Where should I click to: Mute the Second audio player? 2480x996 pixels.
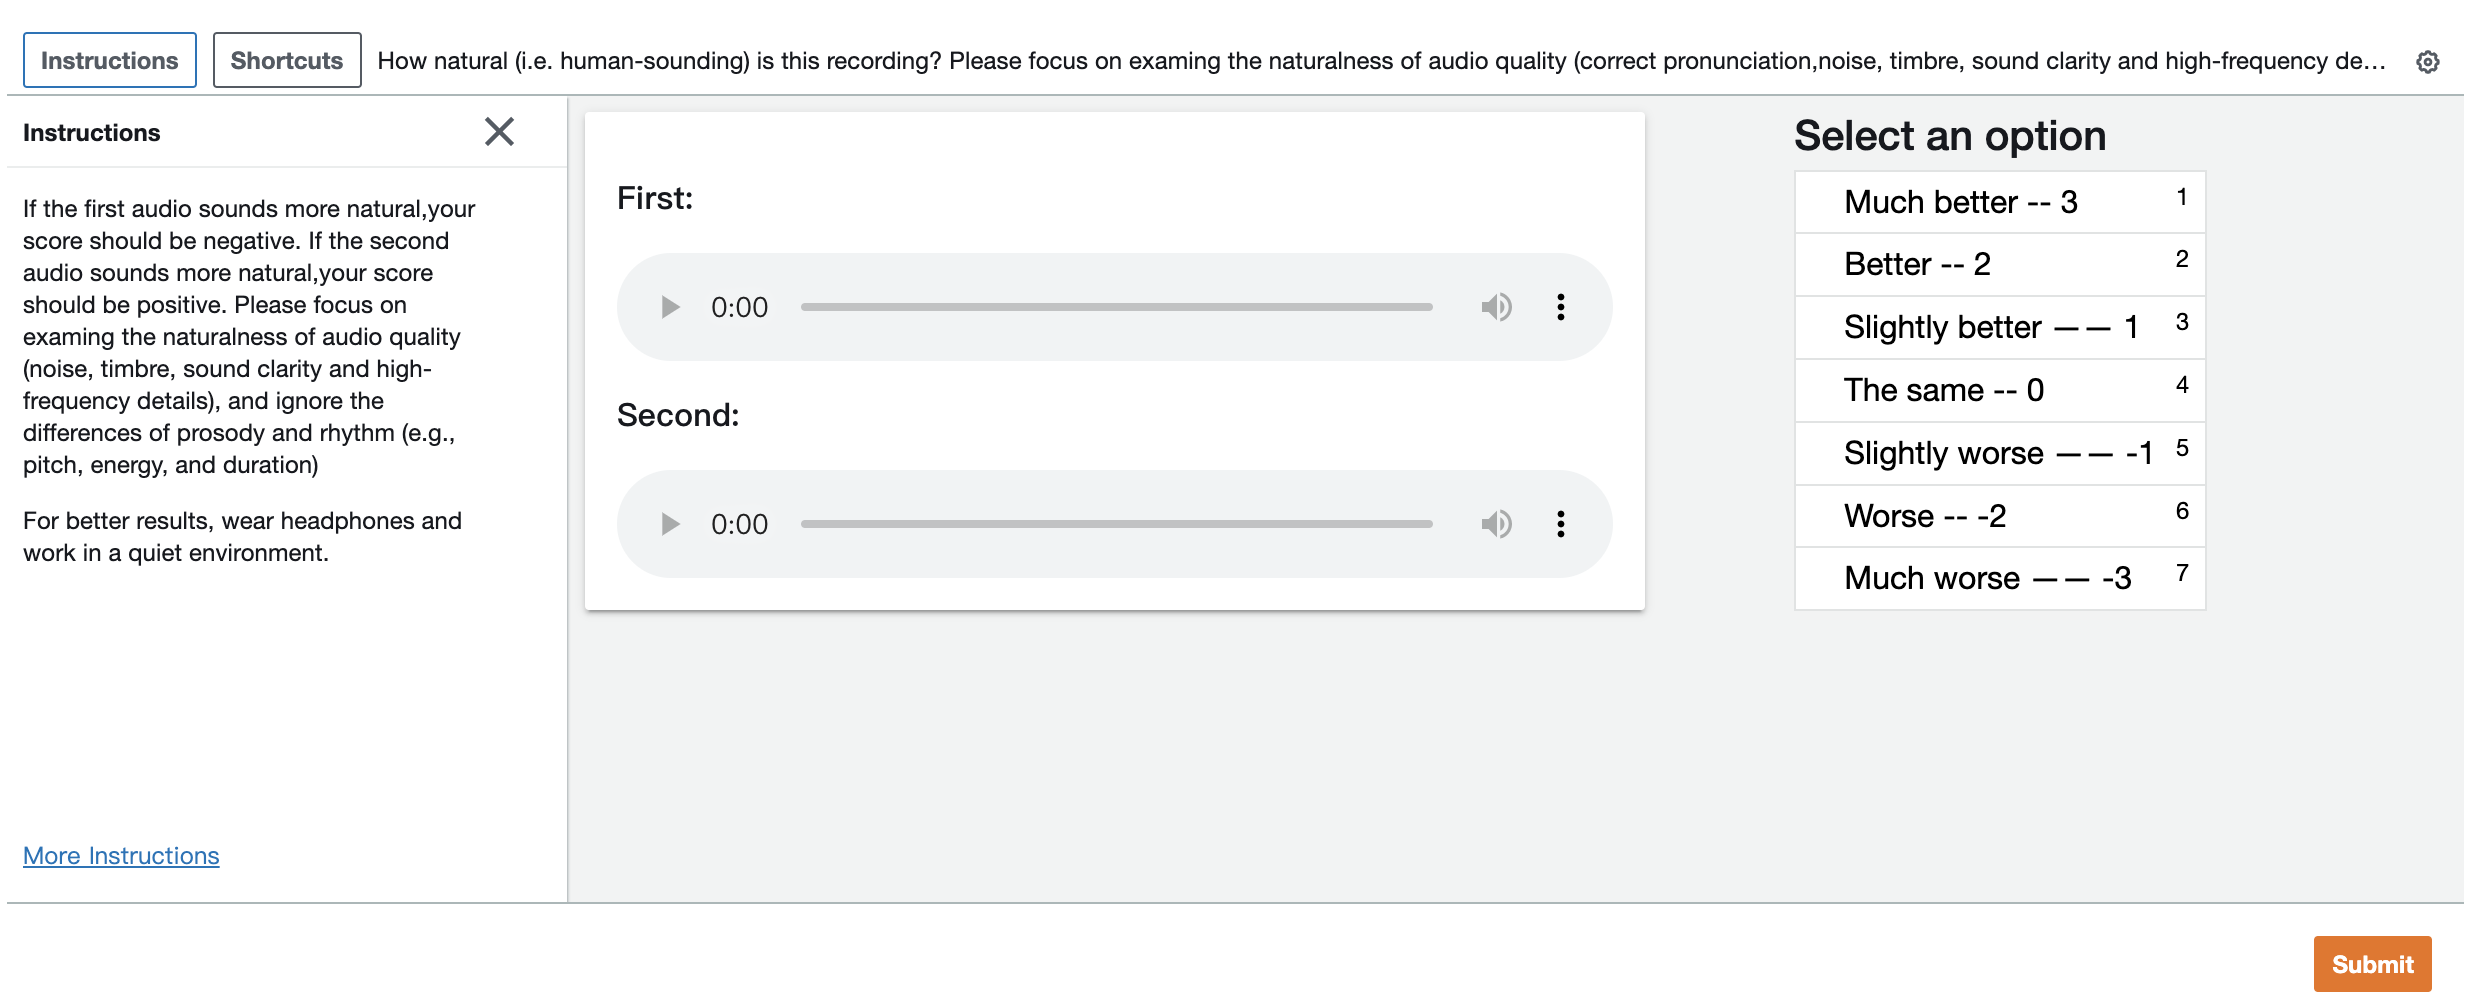coord(1496,524)
